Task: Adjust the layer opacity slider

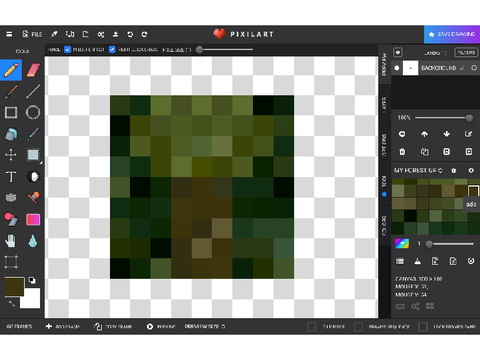Action: coord(443,118)
